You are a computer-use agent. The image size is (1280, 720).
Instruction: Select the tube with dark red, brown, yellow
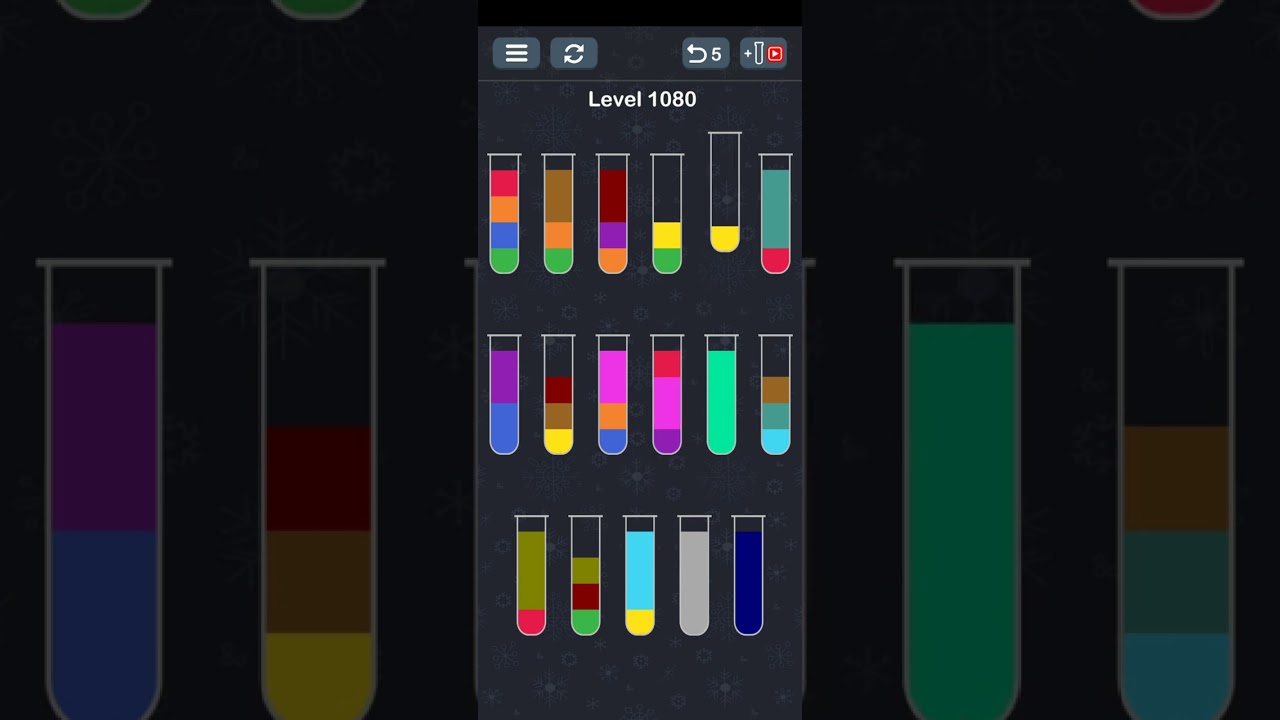click(x=558, y=395)
